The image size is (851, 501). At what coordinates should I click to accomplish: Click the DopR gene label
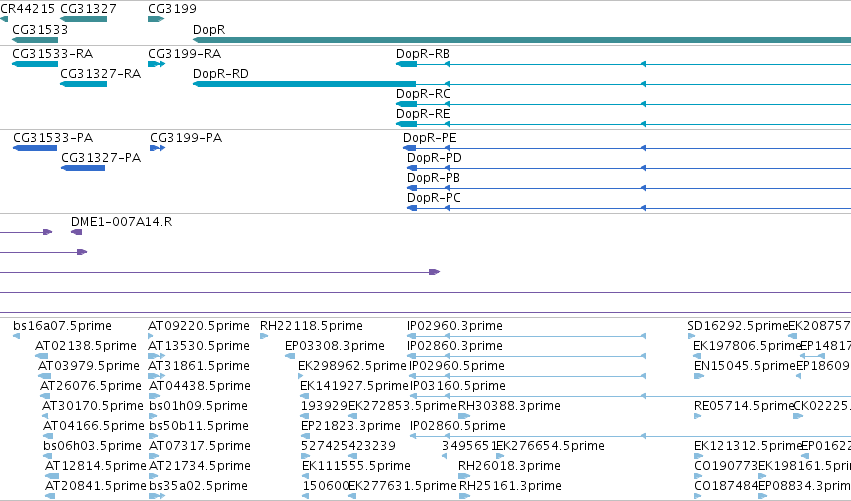[x=209, y=29]
